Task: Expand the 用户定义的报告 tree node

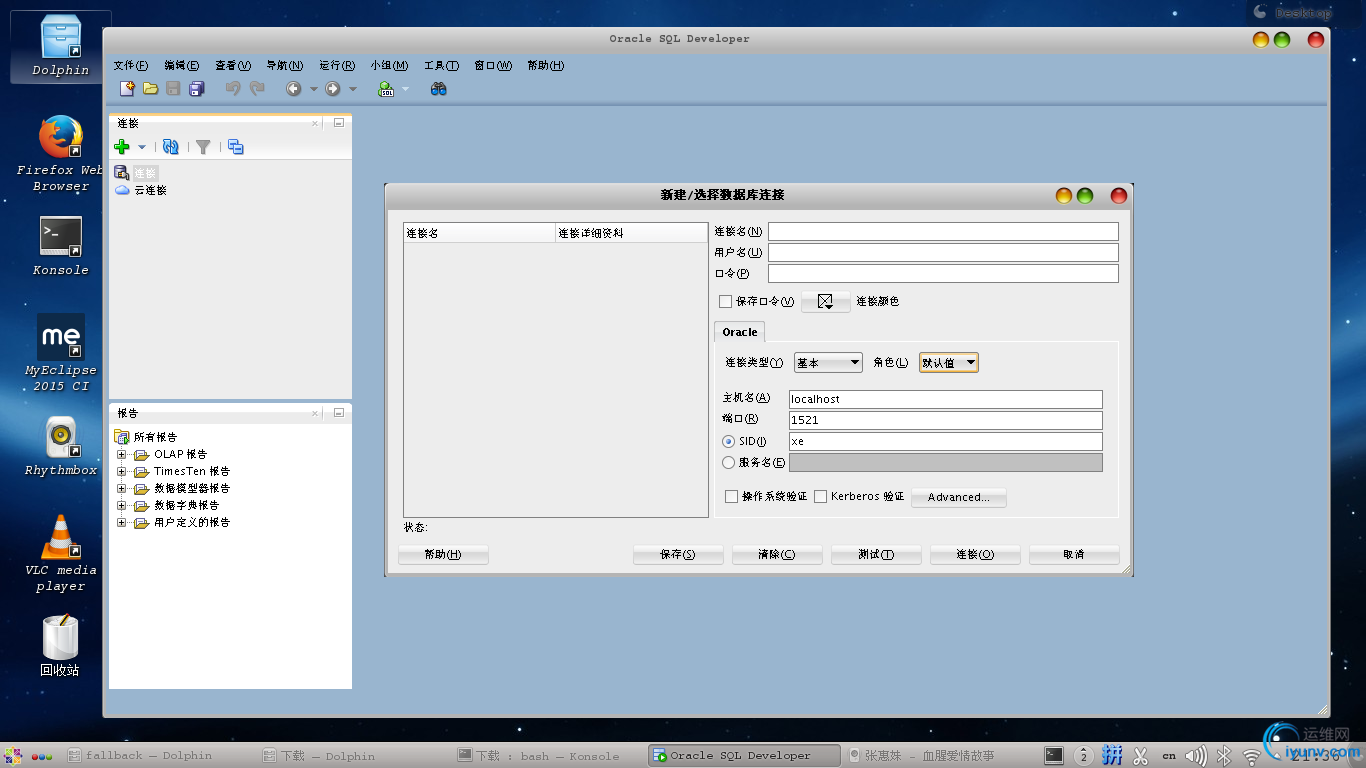Action: (x=122, y=522)
